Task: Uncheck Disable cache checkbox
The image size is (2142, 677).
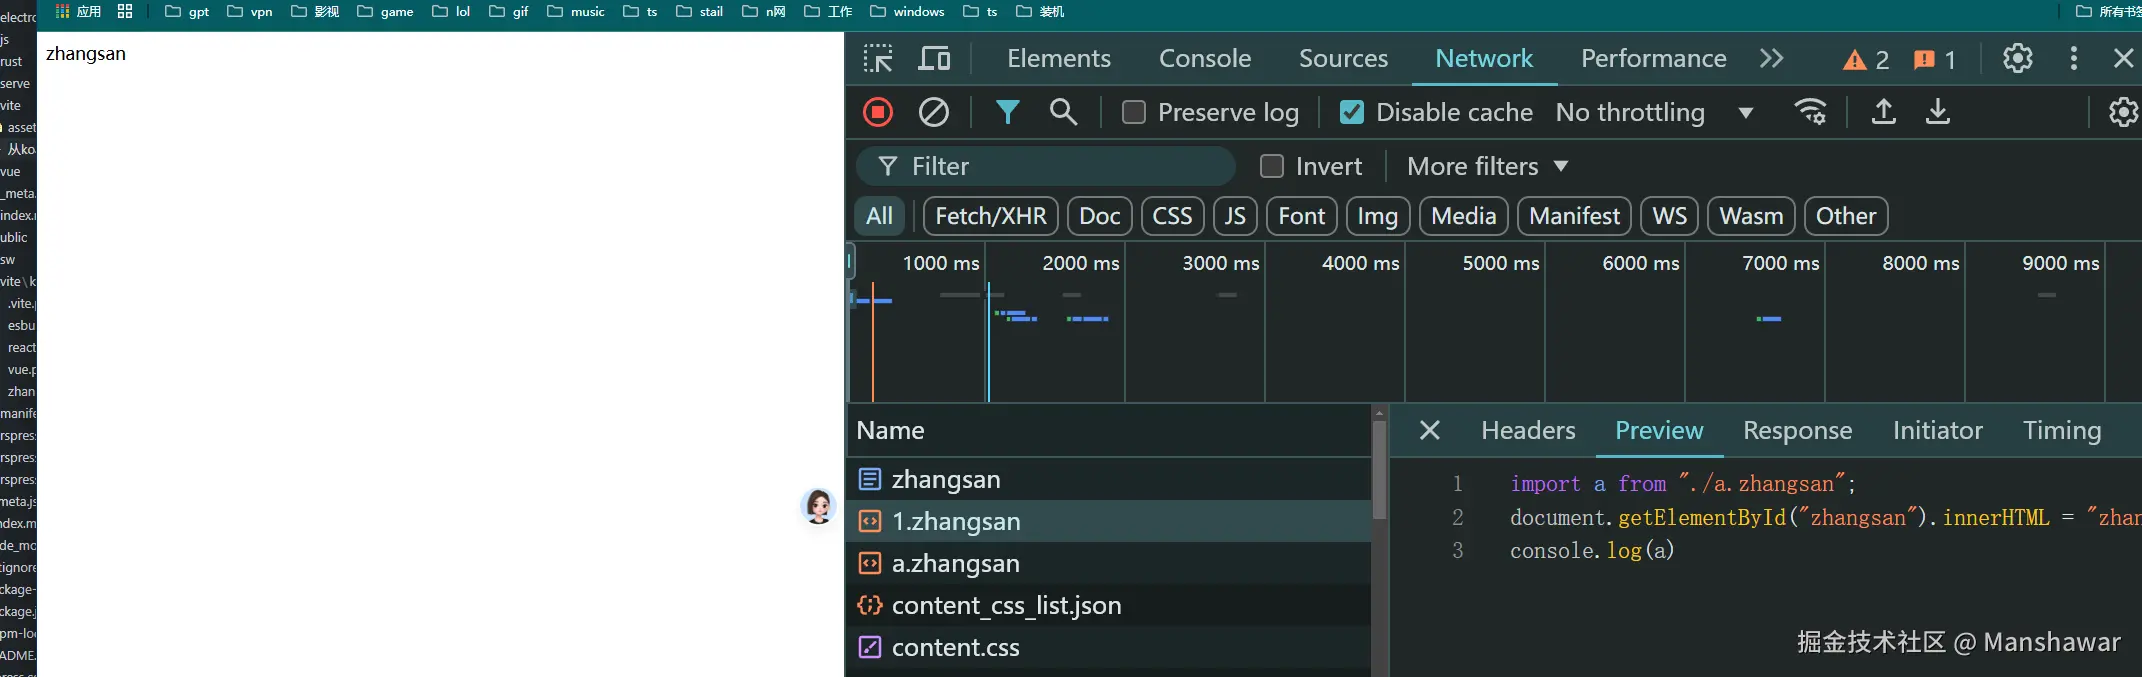Action: (x=1352, y=112)
